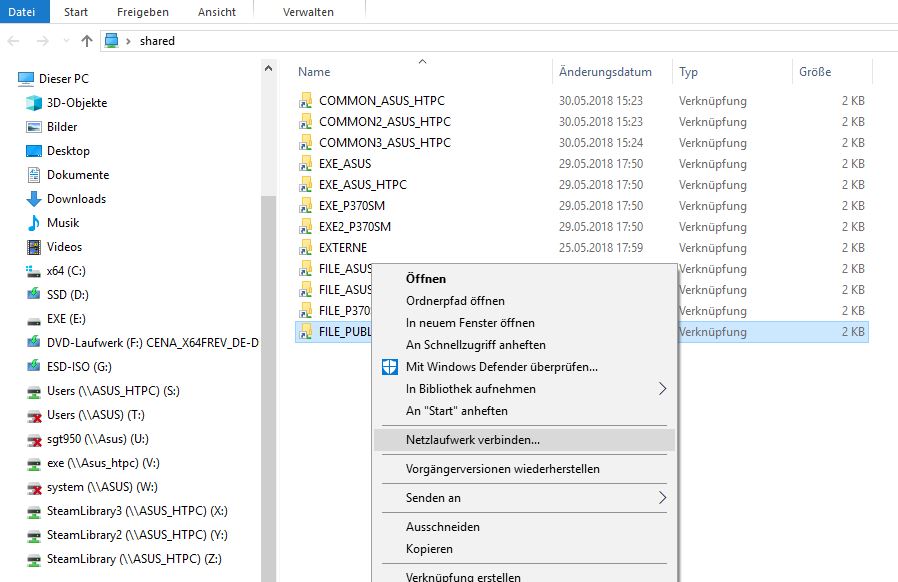The height and width of the screenshot is (582, 898).
Task: Expand the In Bibliothek aufnehmen submenu arrow
Action: pos(662,389)
